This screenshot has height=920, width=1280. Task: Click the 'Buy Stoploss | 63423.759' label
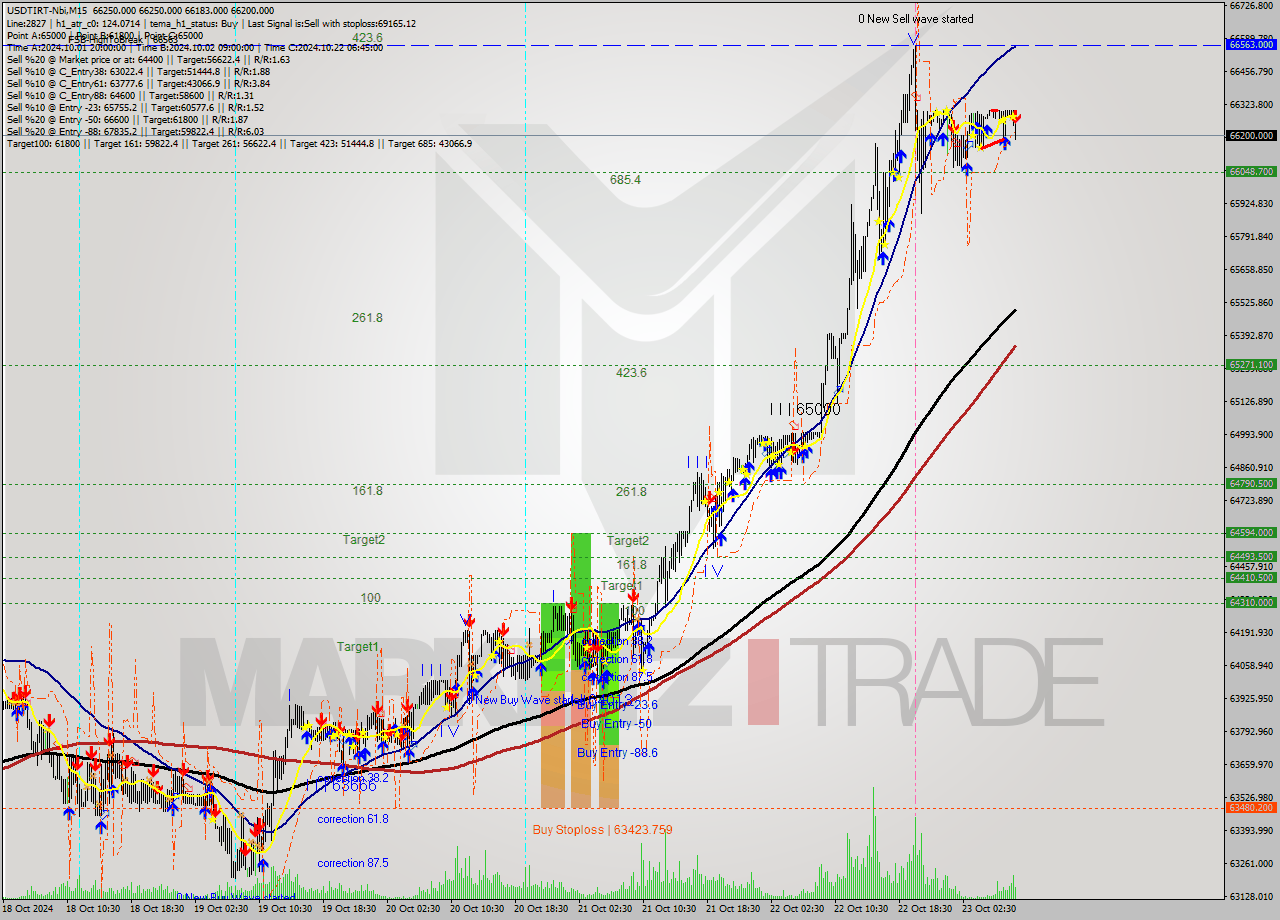point(602,829)
